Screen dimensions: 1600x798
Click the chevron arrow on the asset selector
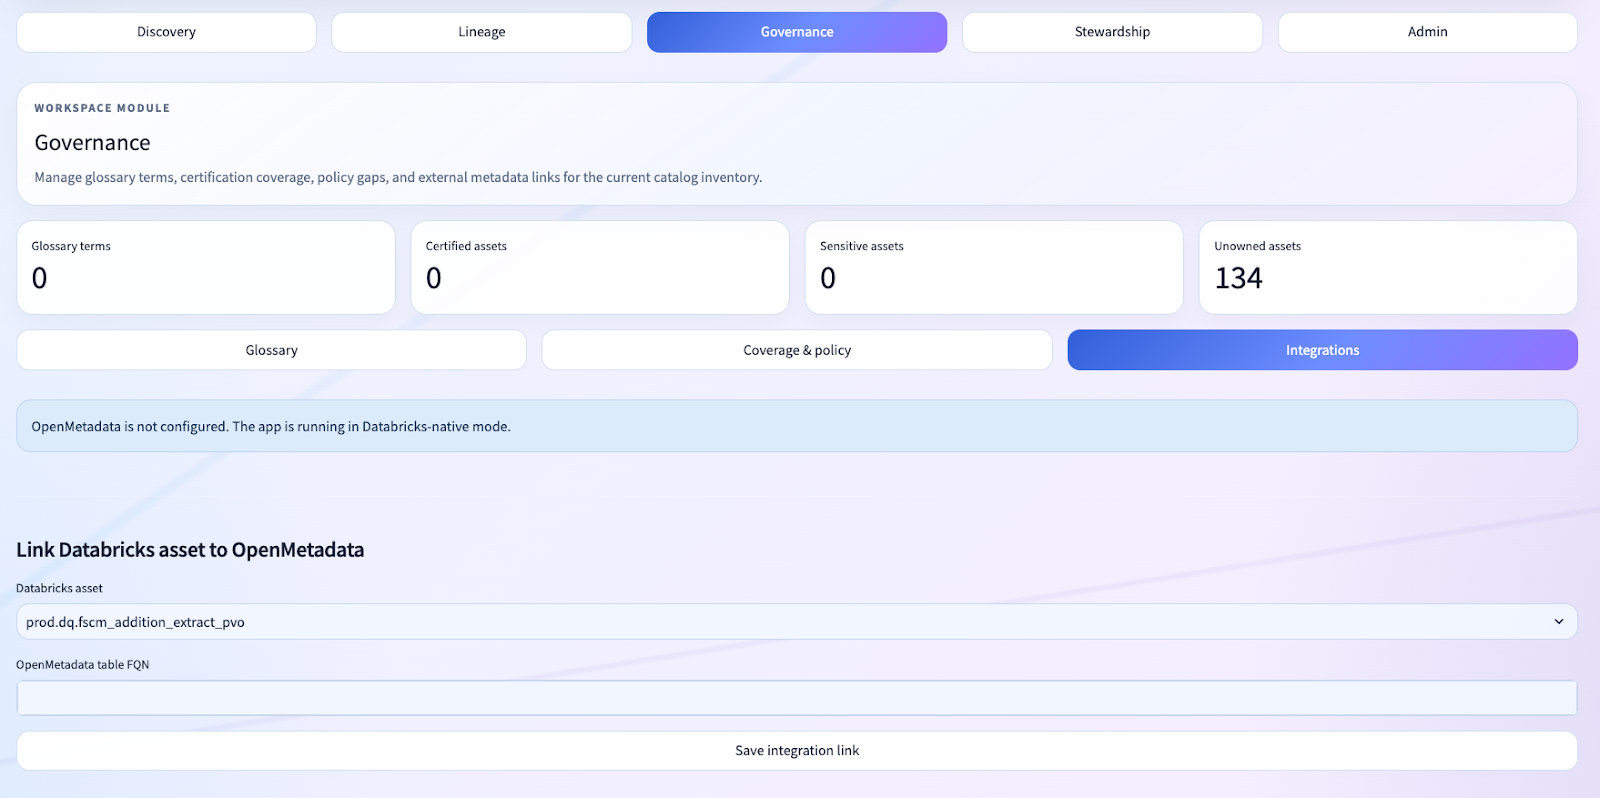pyautogui.click(x=1558, y=622)
